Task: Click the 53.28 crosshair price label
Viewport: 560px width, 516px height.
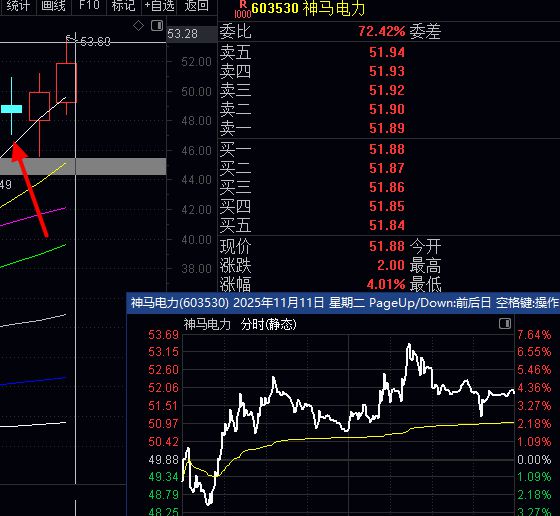Action: click(182, 34)
